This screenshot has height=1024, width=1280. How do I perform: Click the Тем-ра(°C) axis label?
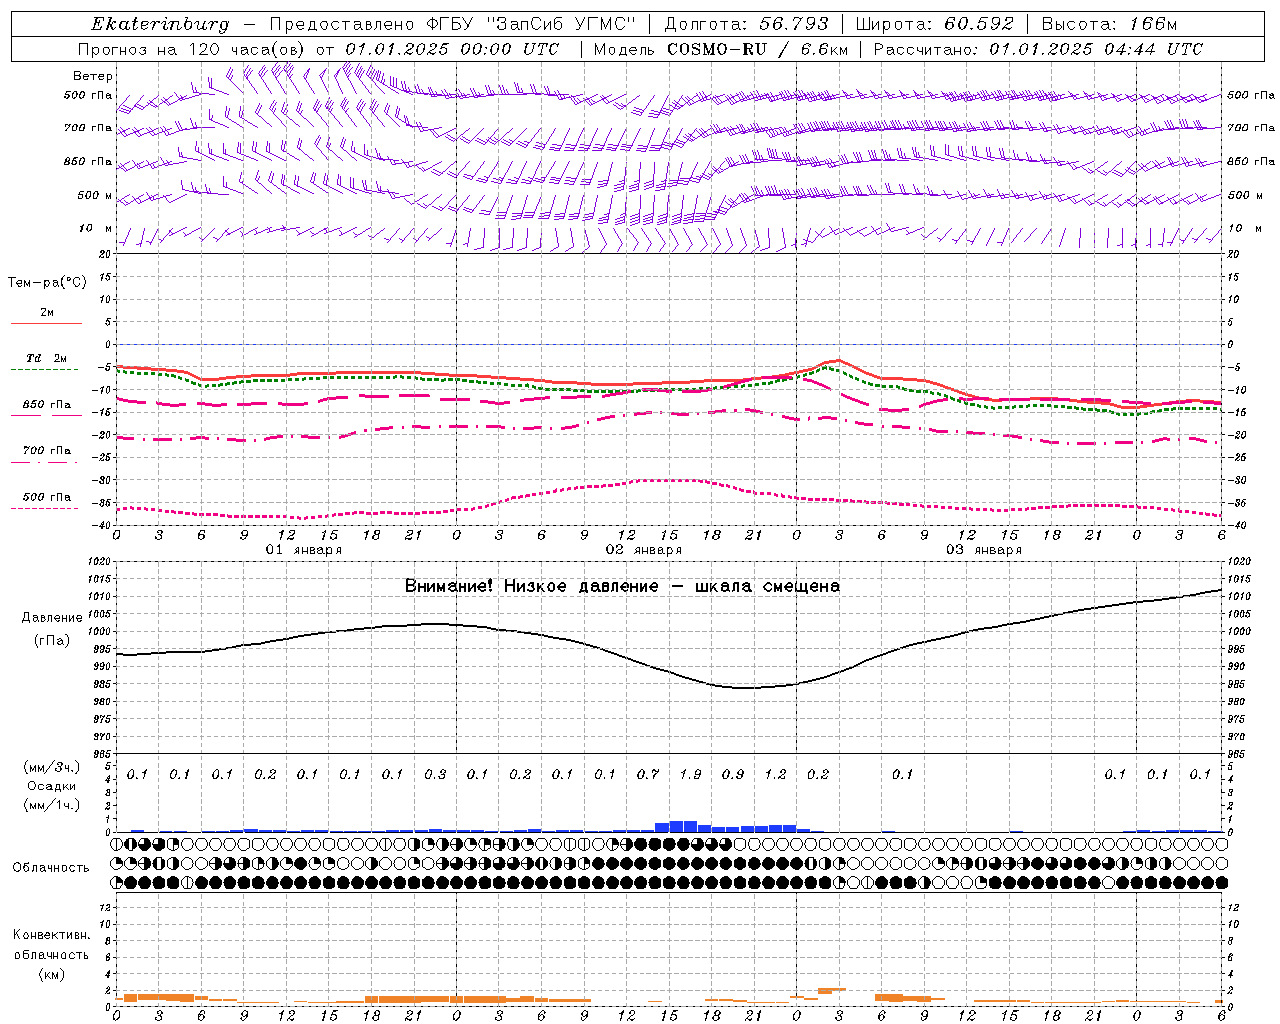tap(47, 283)
